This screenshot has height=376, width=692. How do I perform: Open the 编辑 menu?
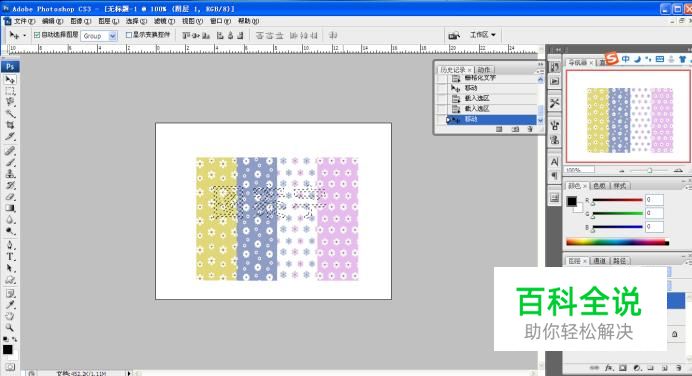(52, 21)
